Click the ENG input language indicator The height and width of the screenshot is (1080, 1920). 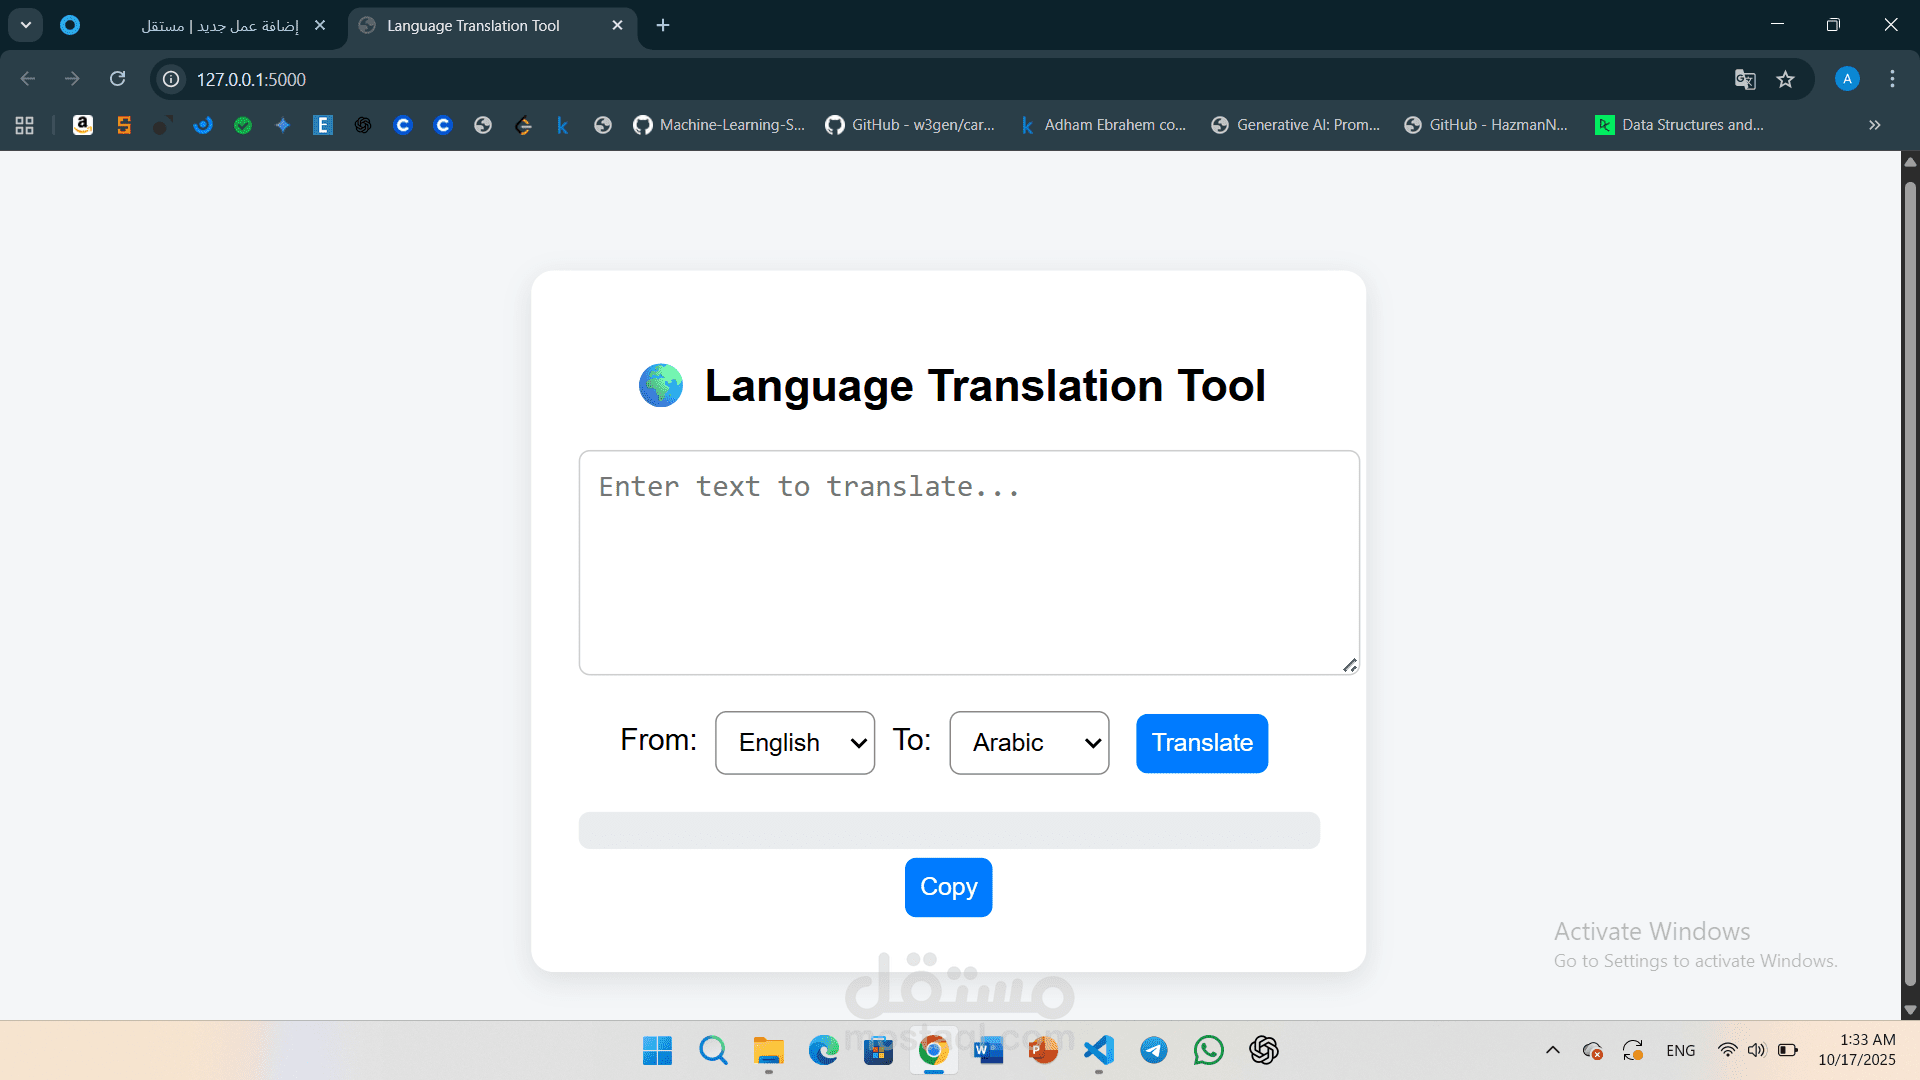coord(1681,1050)
